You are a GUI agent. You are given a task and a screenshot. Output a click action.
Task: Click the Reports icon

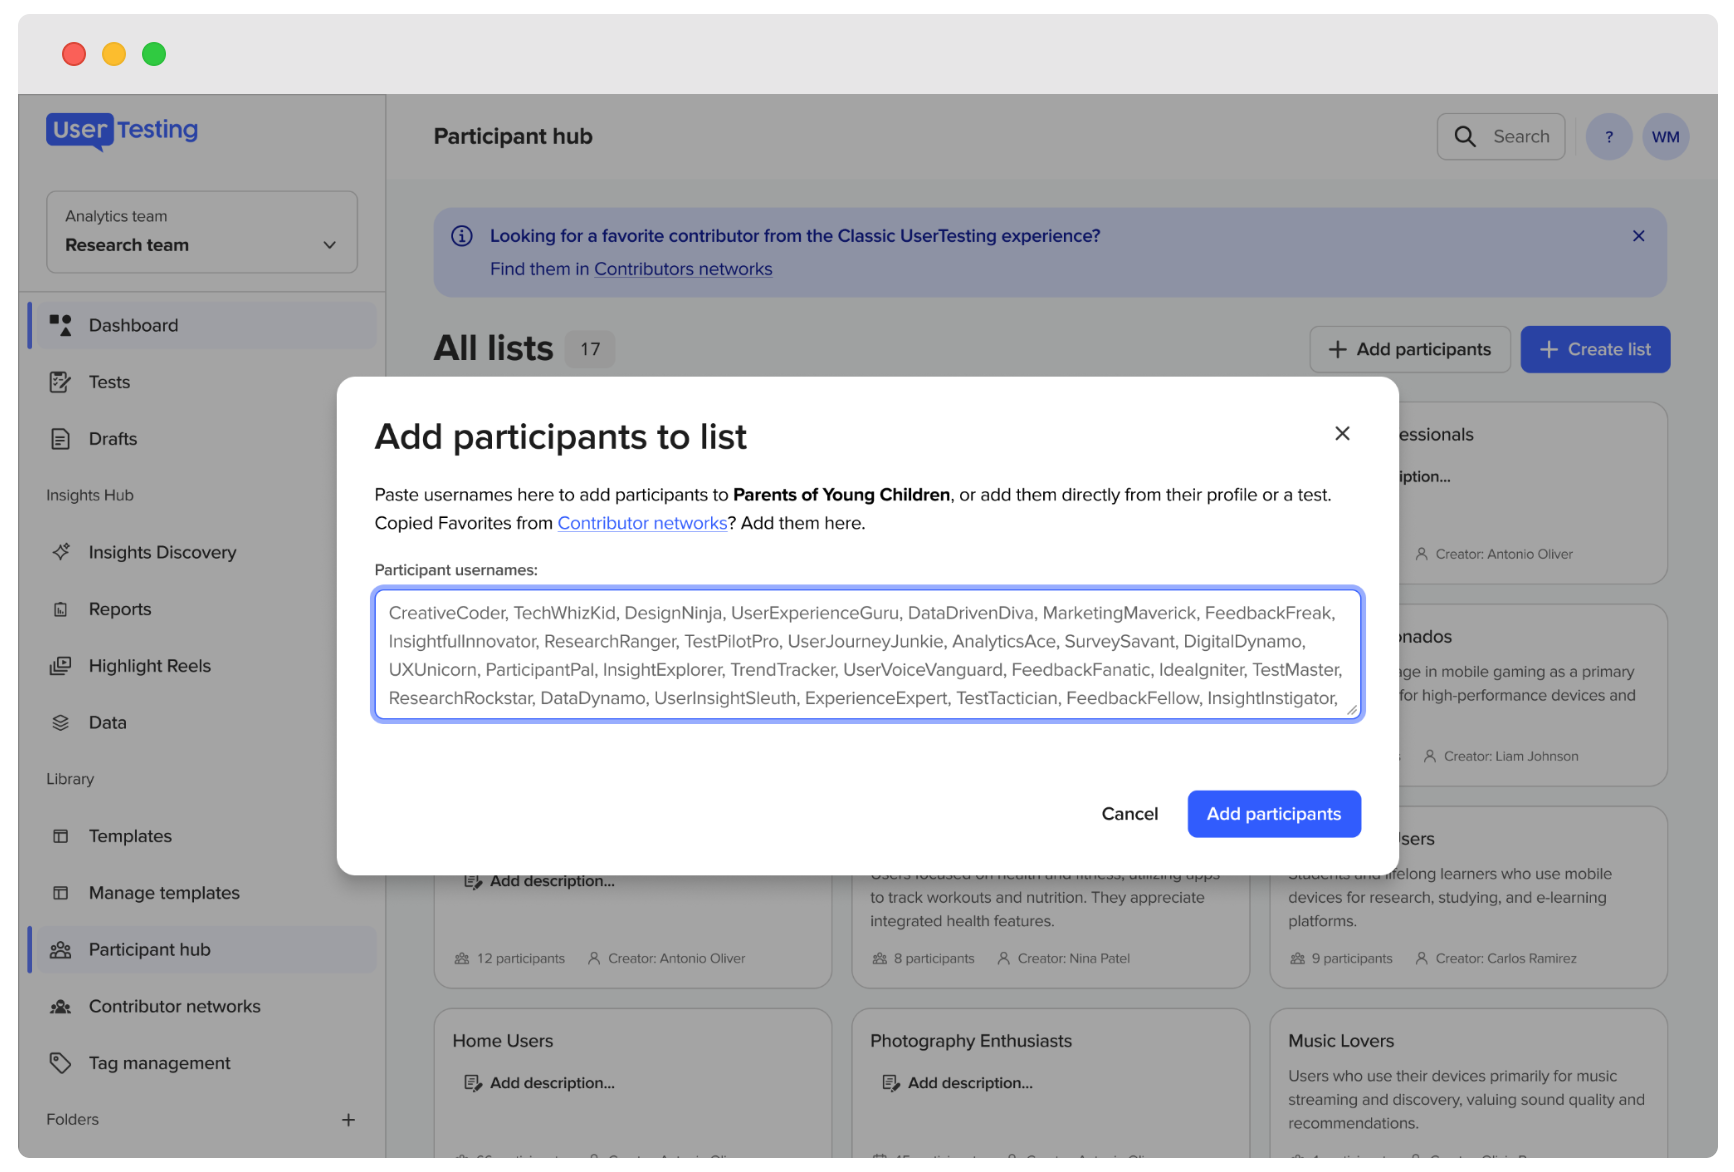pyautogui.click(x=61, y=609)
